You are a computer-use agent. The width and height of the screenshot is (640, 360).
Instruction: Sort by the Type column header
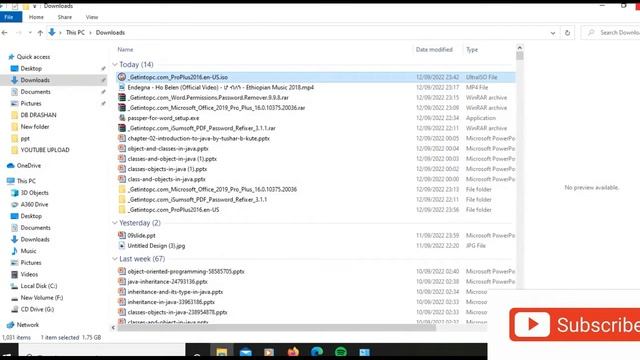click(472, 49)
